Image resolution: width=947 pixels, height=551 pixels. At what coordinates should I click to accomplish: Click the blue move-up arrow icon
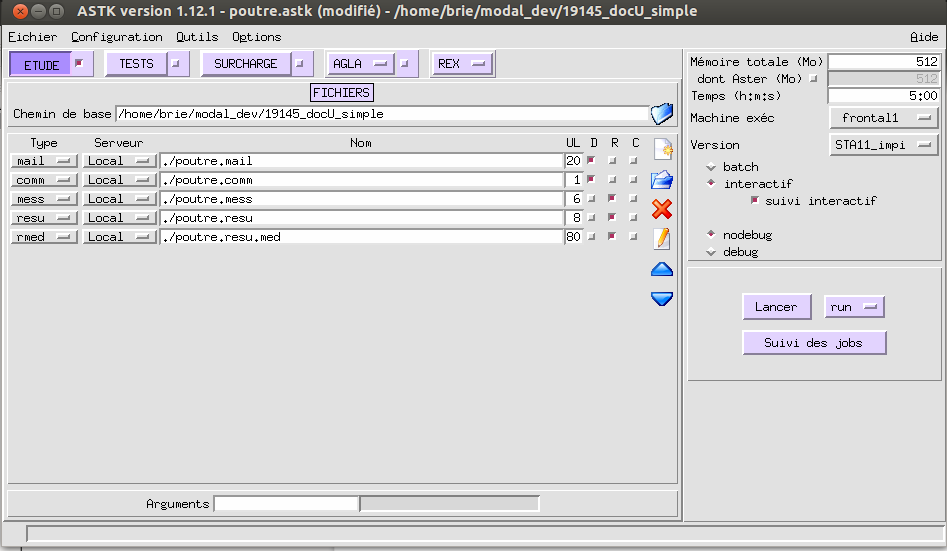tap(662, 269)
